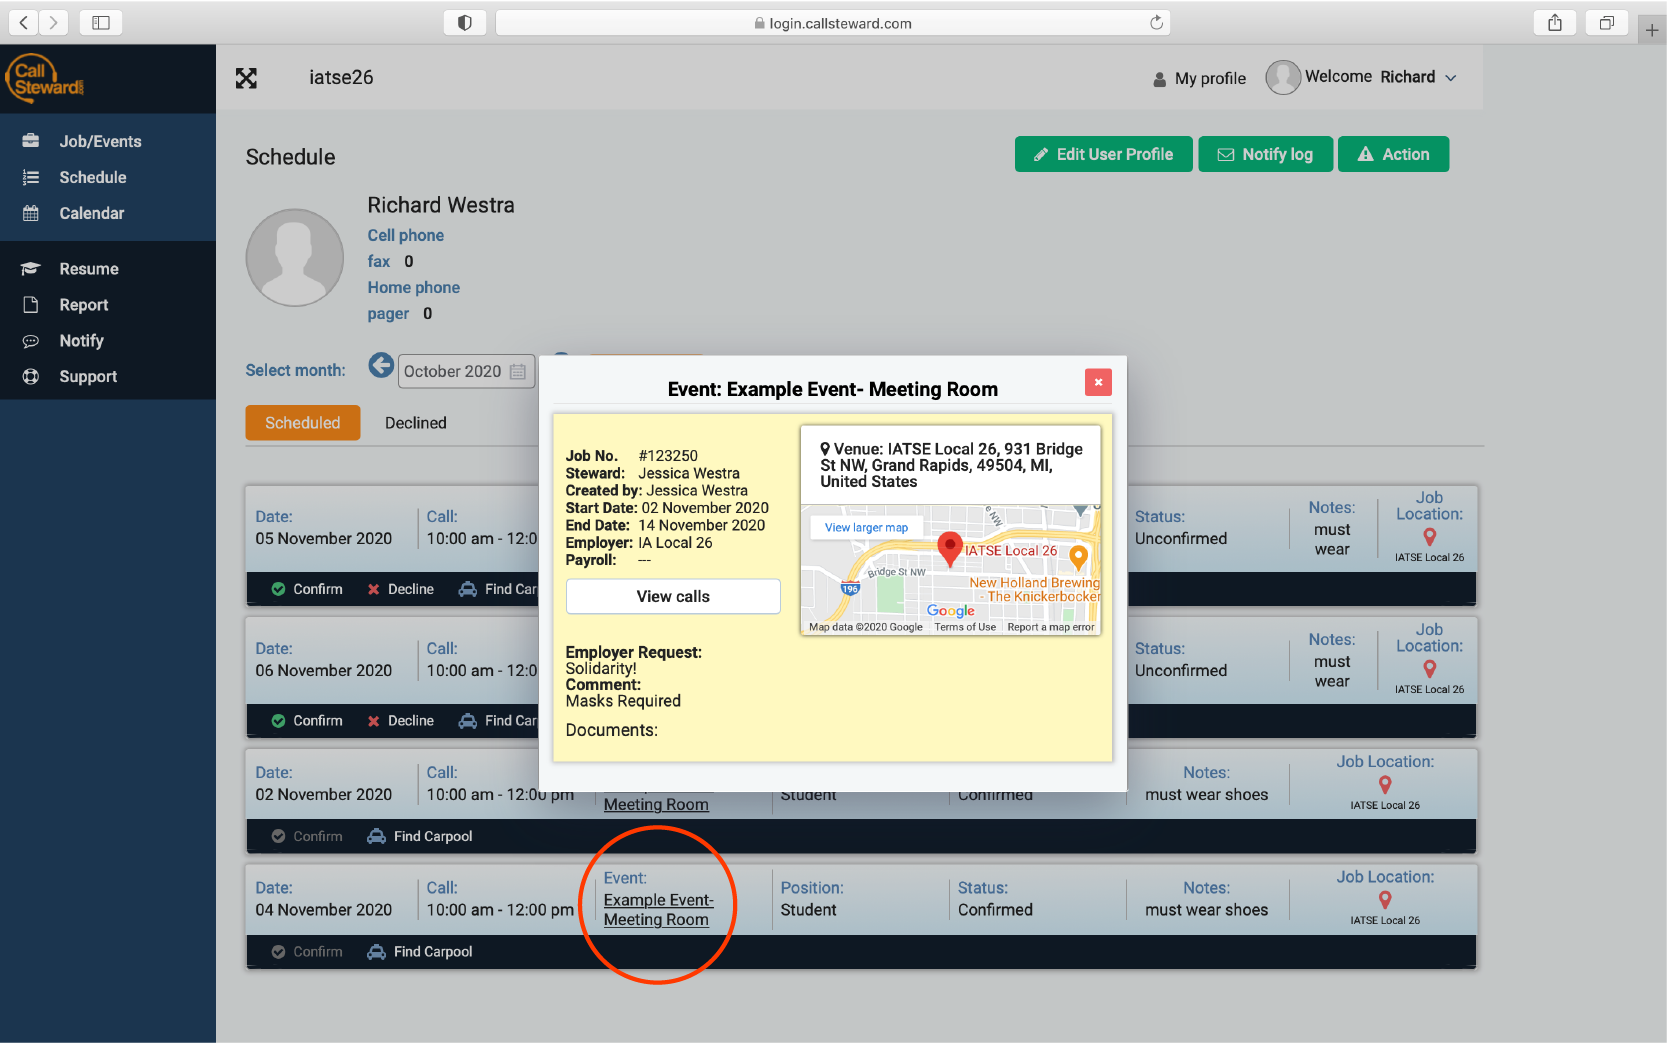Screen dimensions: 1667x1043
Task: Click job location pin for 04 November
Action: coord(1384,901)
